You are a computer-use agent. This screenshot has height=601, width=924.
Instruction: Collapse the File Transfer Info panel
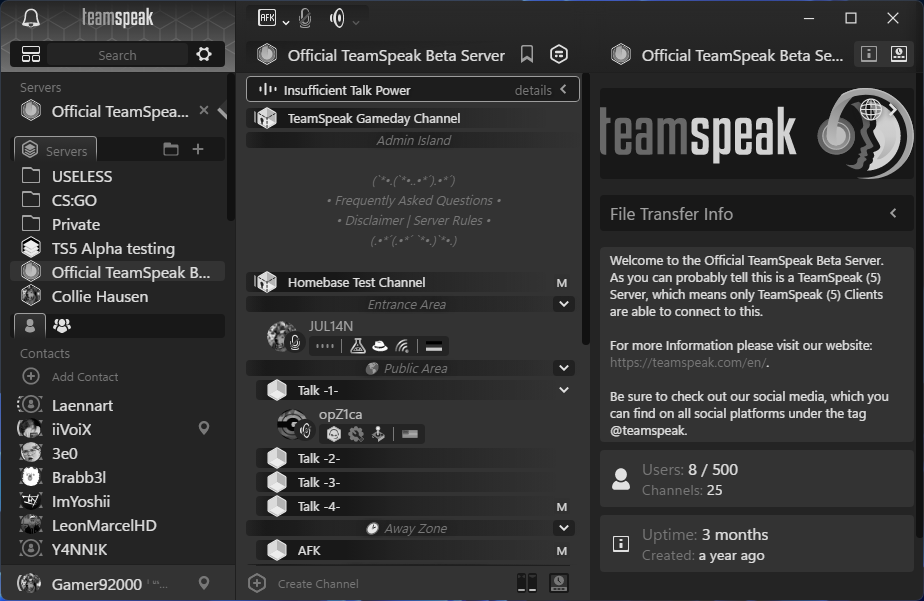click(893, 213)
